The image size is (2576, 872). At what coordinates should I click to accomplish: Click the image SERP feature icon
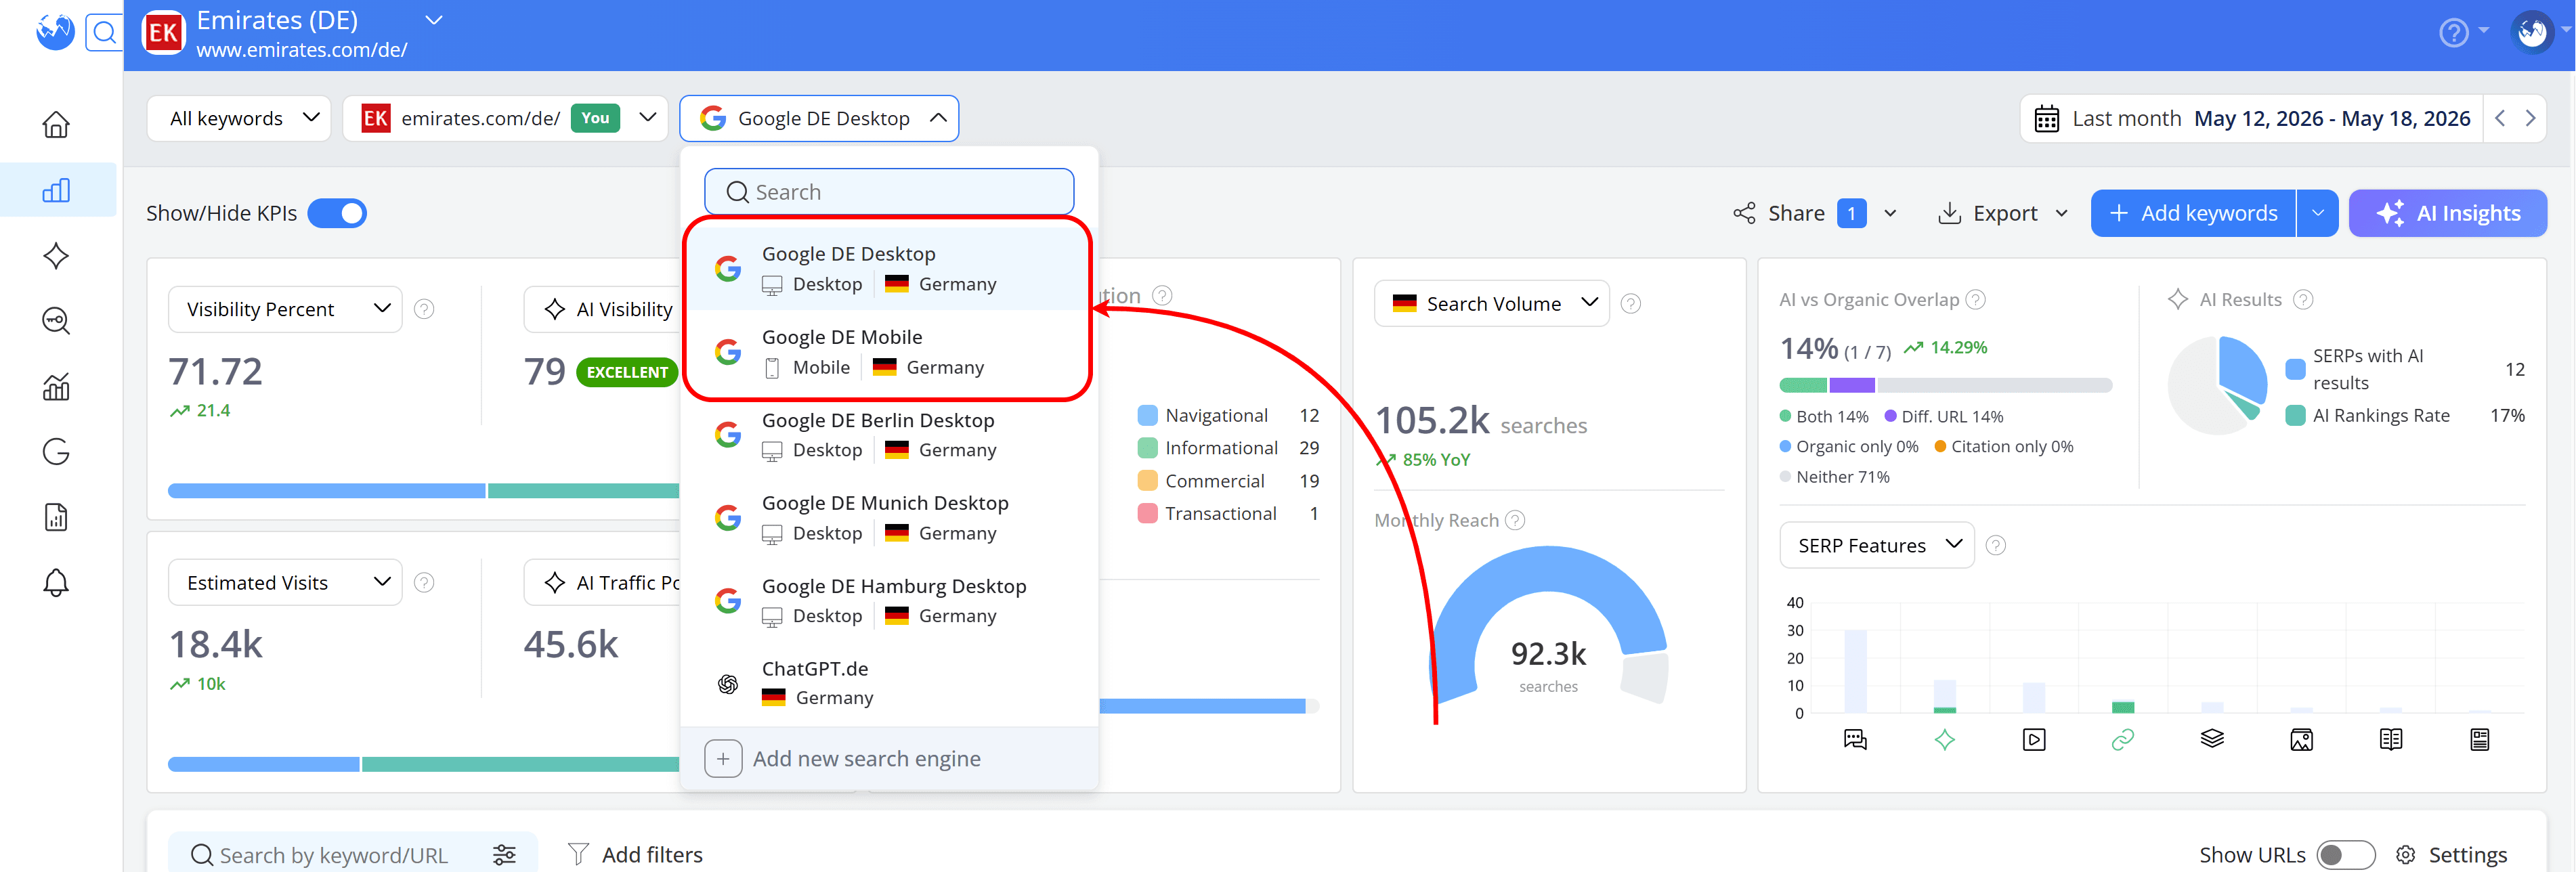click(2301, 740)
